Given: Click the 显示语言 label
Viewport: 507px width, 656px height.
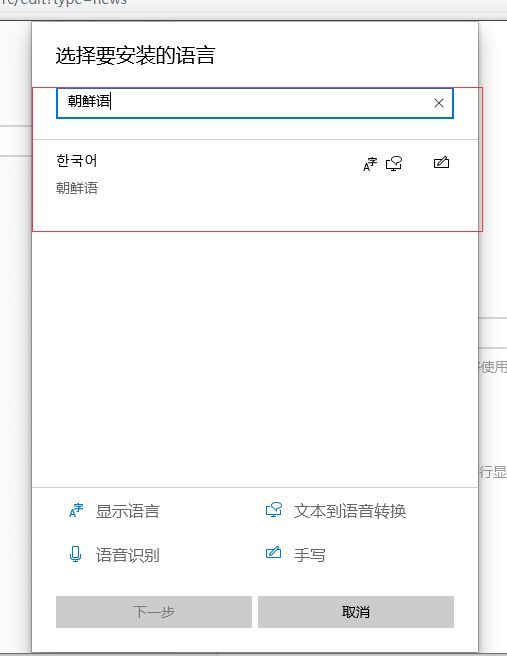Looking at the screenshot, I should click(x=128, y=511).
